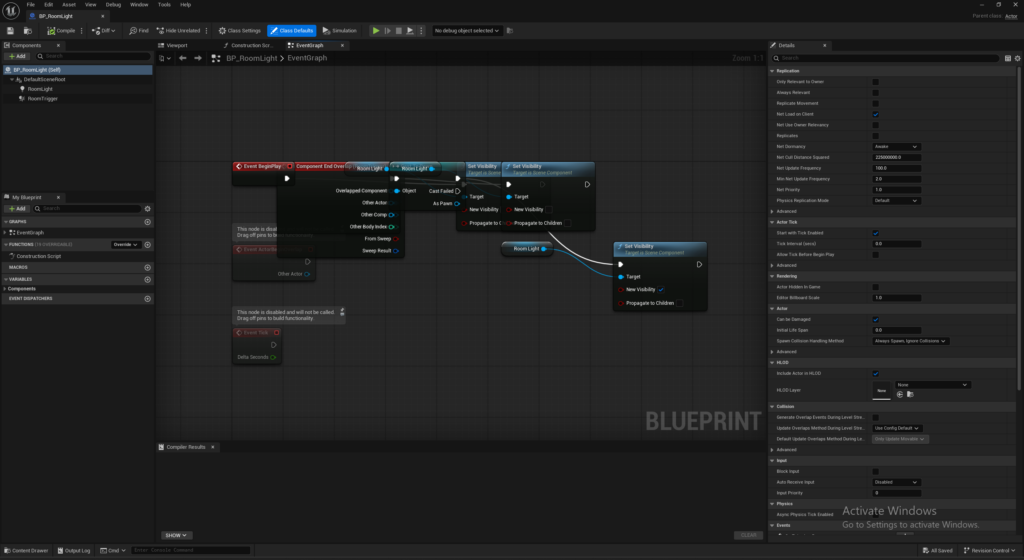Select RoomTrigger in Components tree
This screenshot has width=1024, height=560.
point(42,99)
